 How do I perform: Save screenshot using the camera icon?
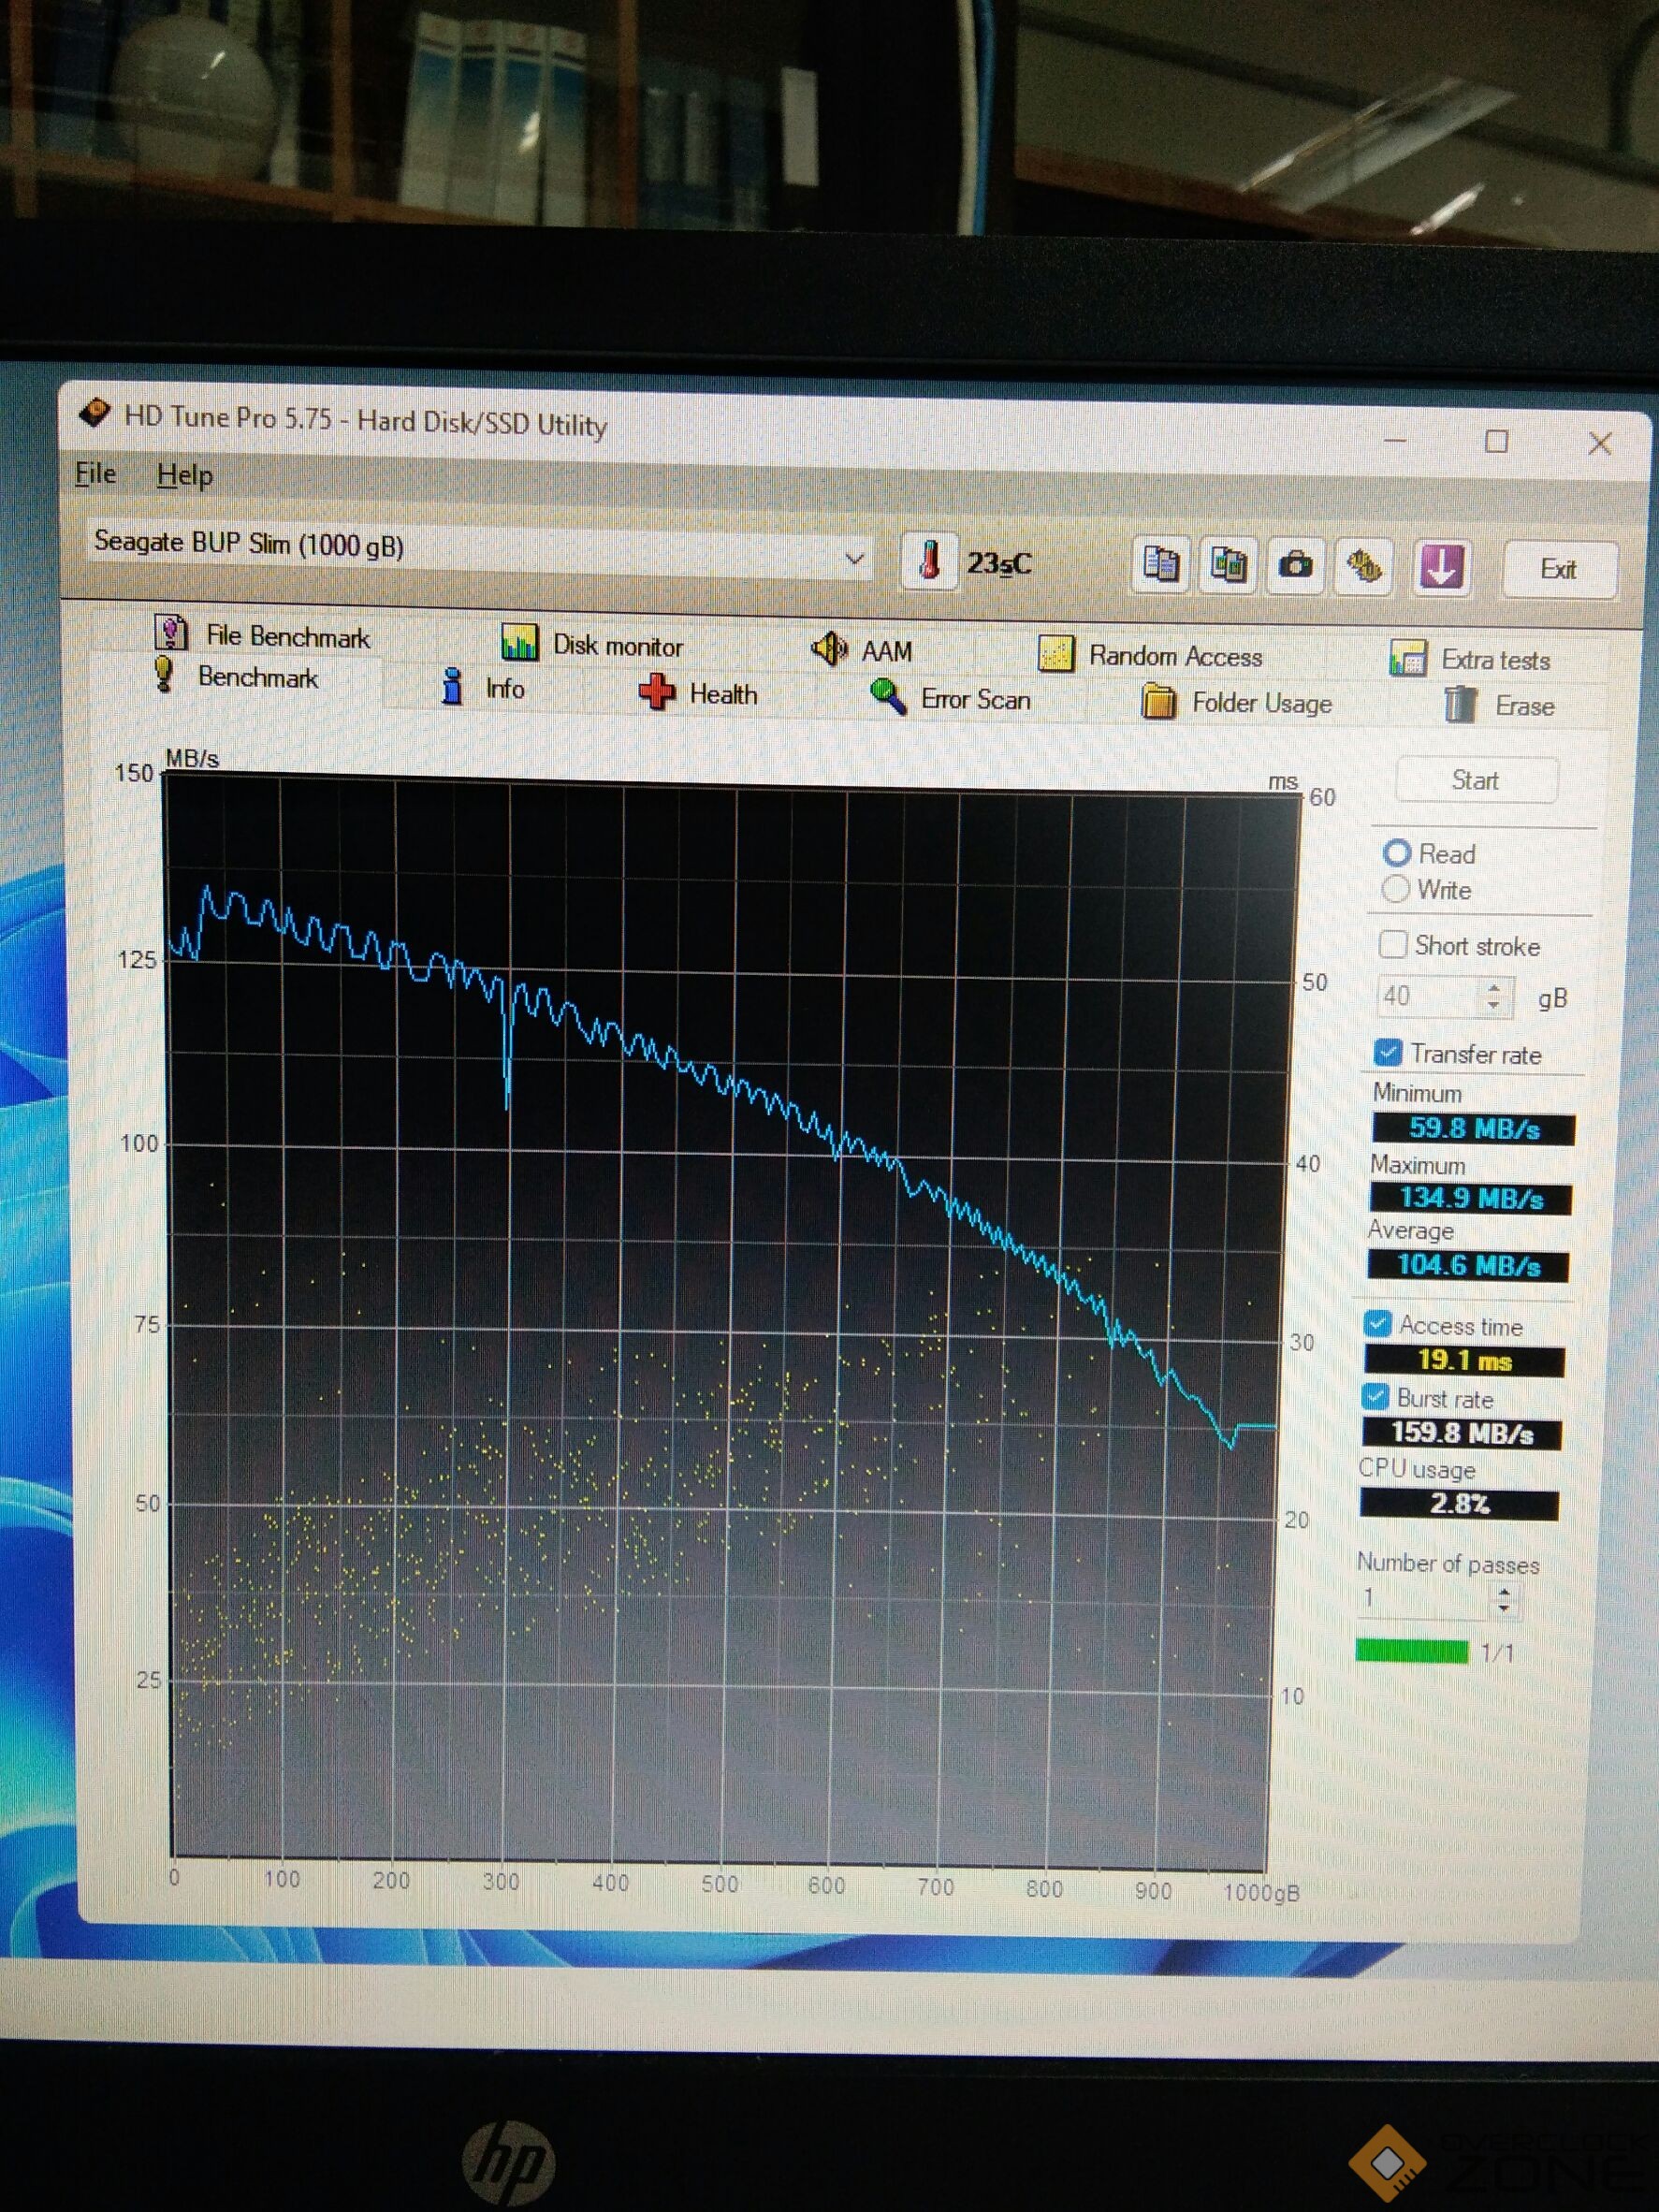[1296, 566]
